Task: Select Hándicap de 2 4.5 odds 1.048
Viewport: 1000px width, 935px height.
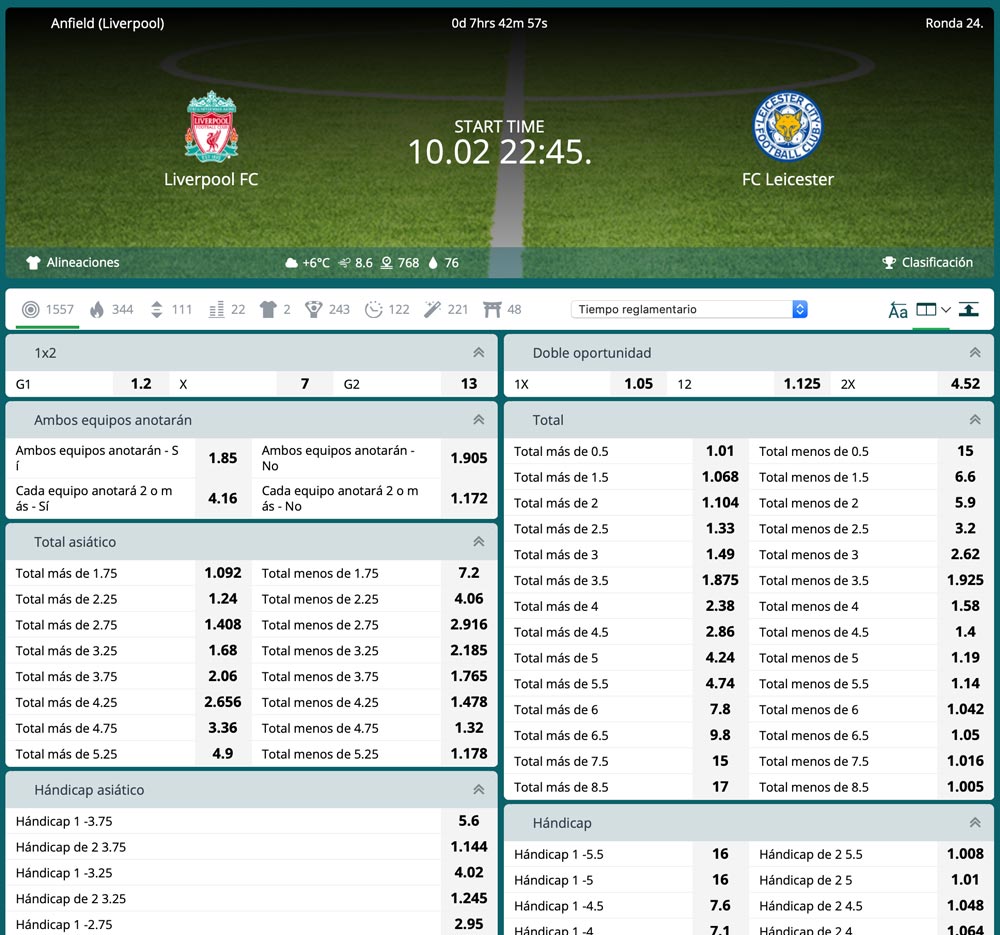Action: 965,906
